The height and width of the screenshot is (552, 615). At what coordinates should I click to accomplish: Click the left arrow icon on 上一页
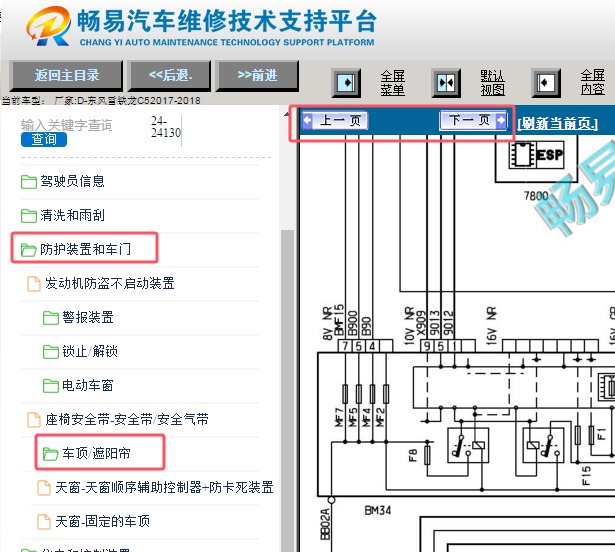pos(308,120)
